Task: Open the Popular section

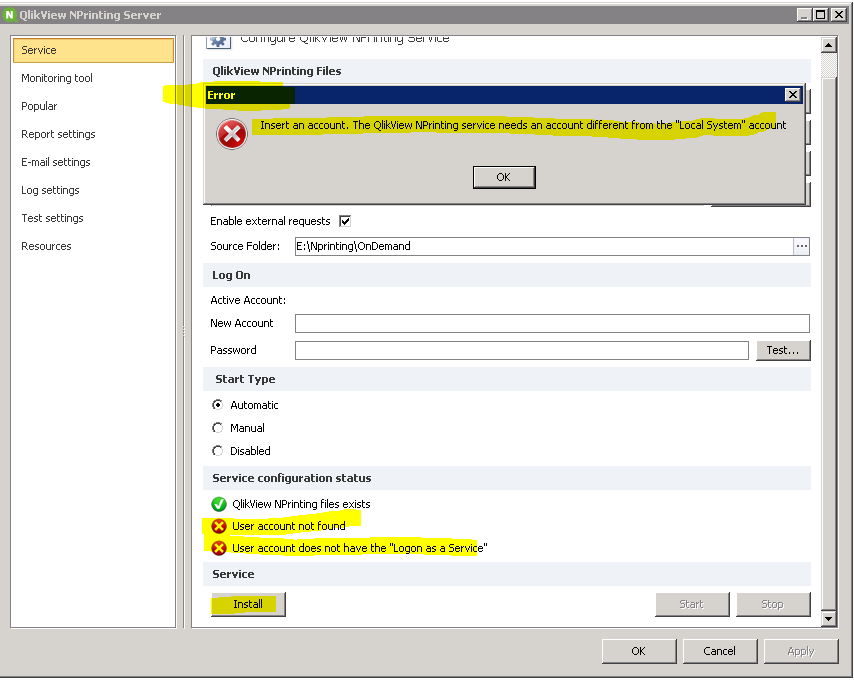Action: (x=39, y=106)
